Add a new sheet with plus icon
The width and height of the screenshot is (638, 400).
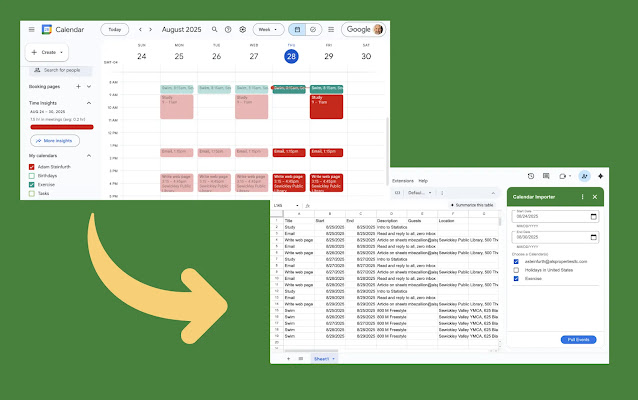pyautogui.click(x=288, y=358)
